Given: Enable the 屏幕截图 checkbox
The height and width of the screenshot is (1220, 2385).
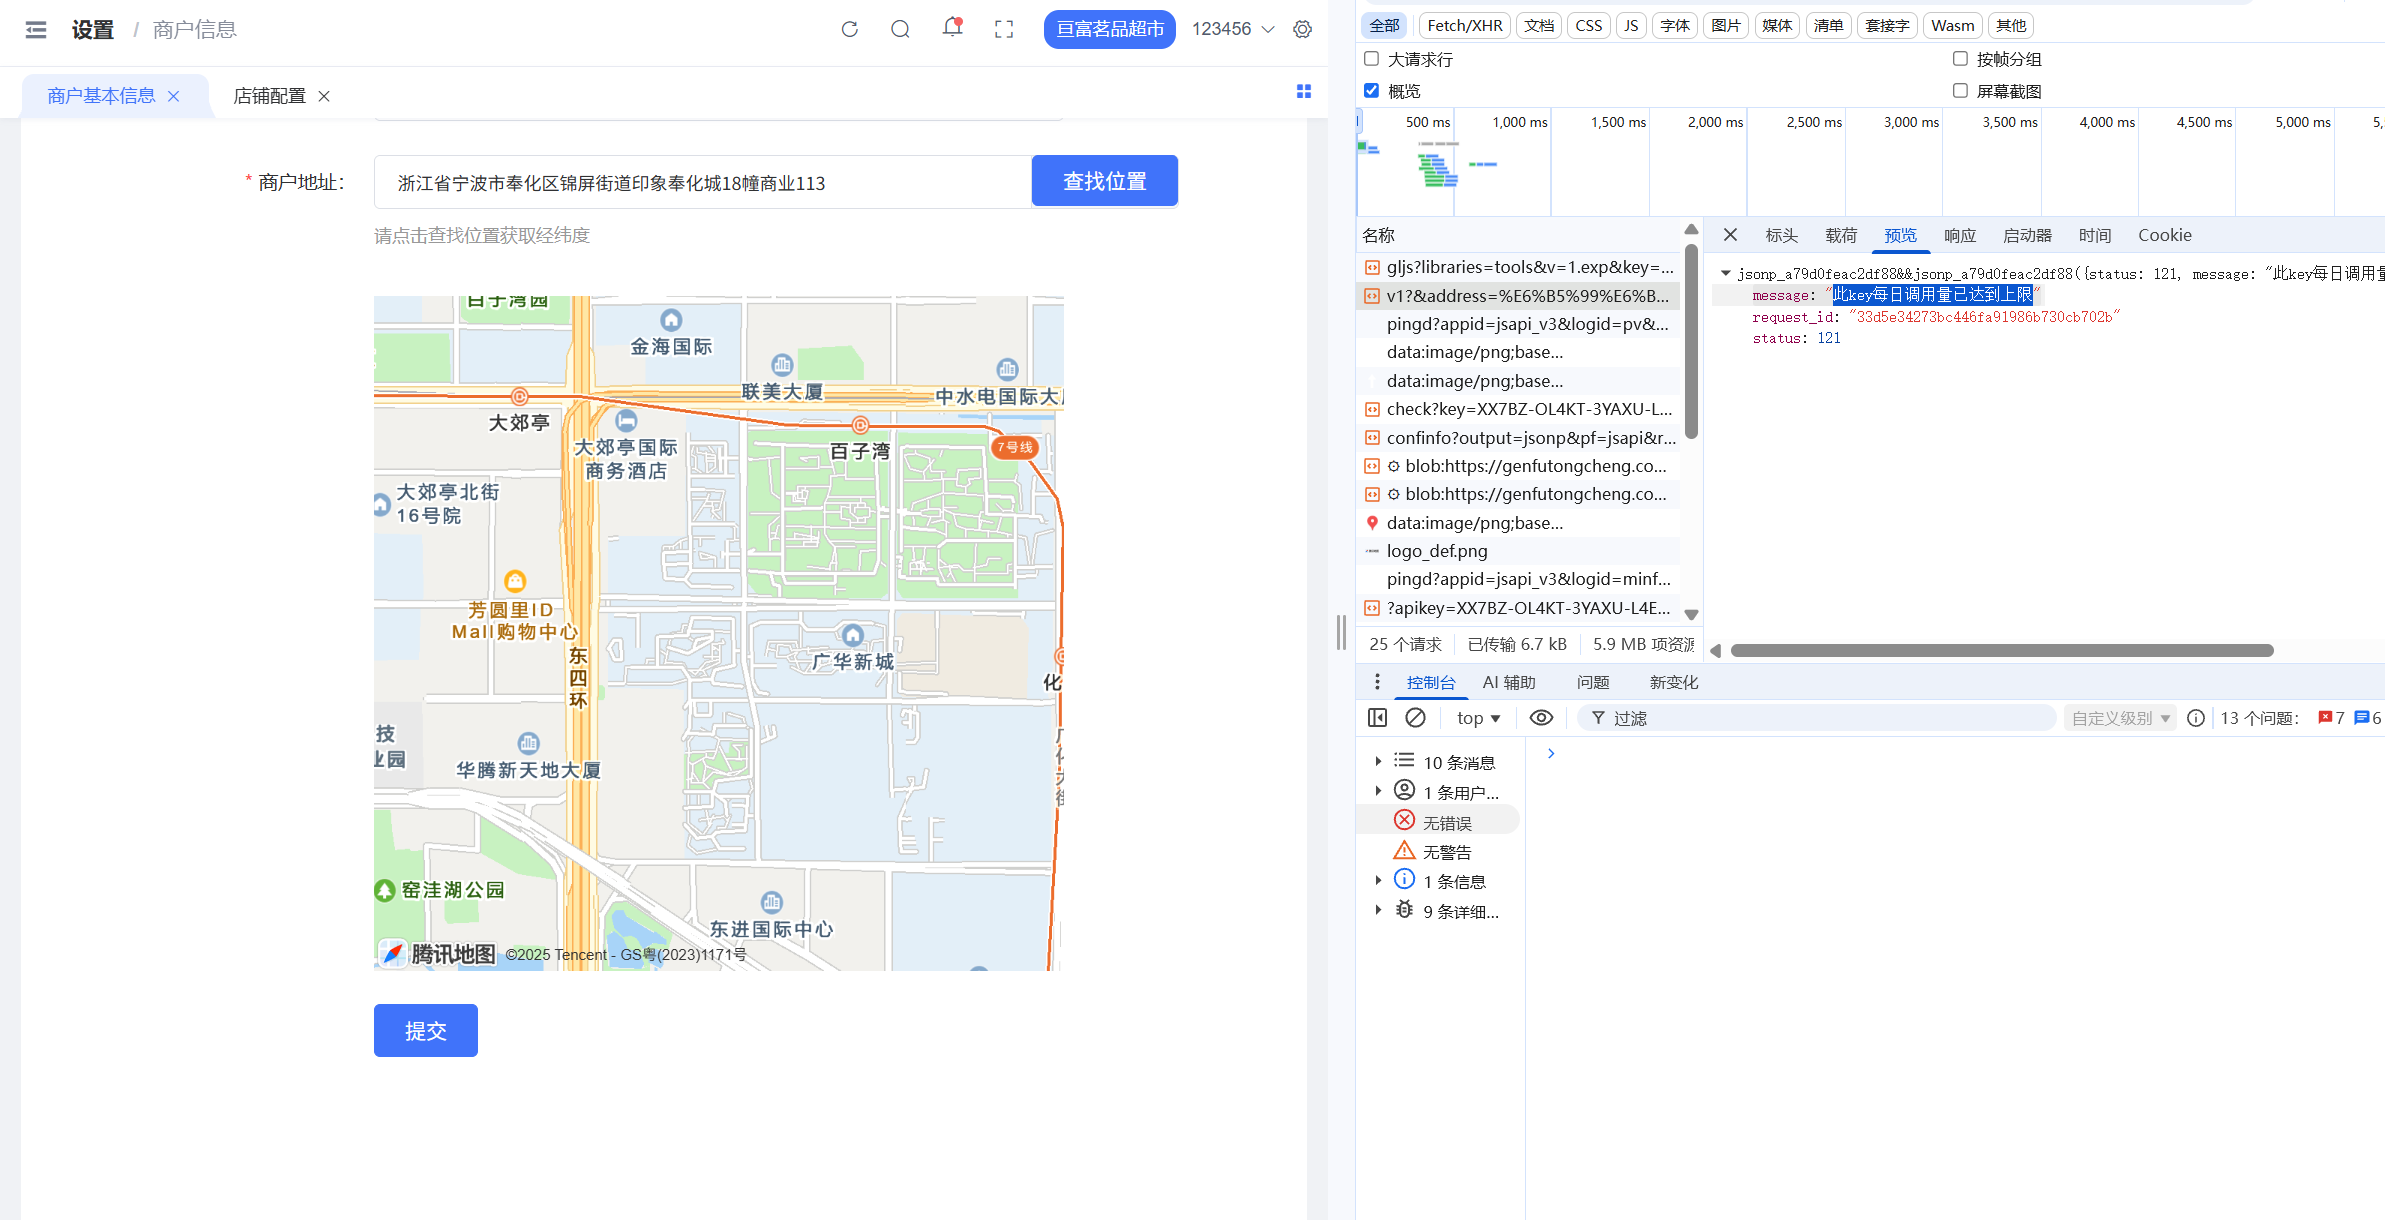Looking at the screenshot, I should (1960, 91).
